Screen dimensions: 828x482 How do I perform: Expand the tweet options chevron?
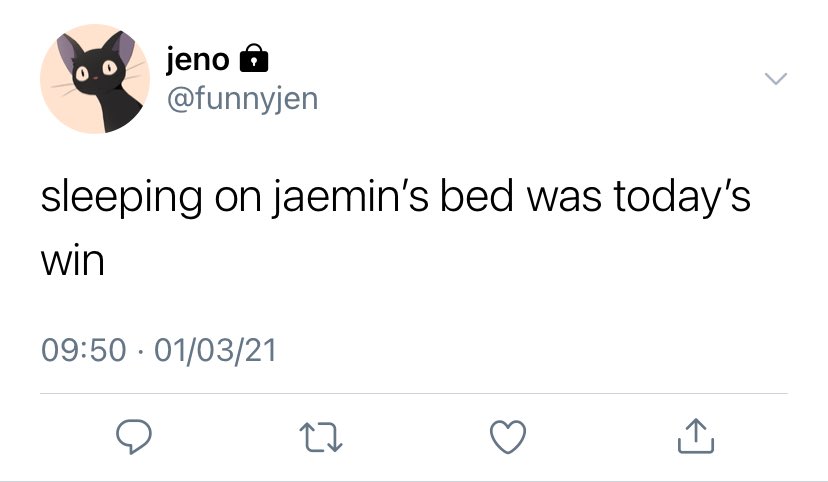776,79
